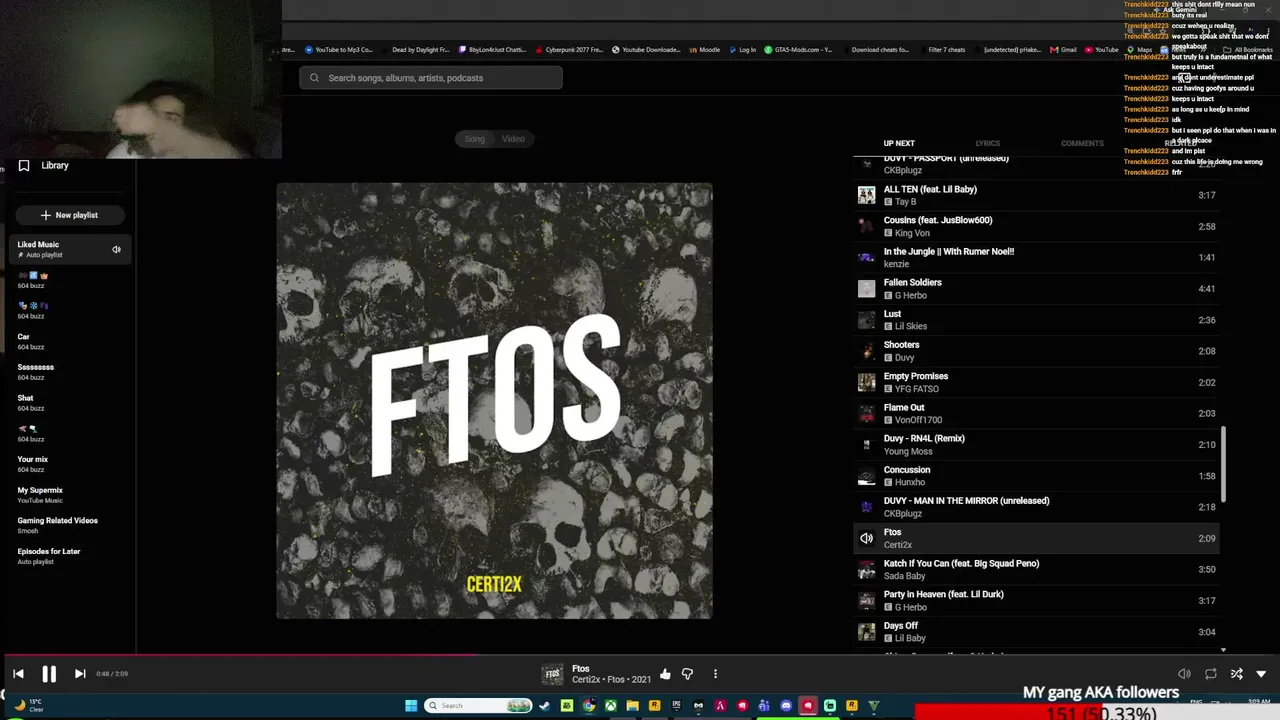
Task: Open the Gmail bookmark
Action: click(x=1064, y=50)
